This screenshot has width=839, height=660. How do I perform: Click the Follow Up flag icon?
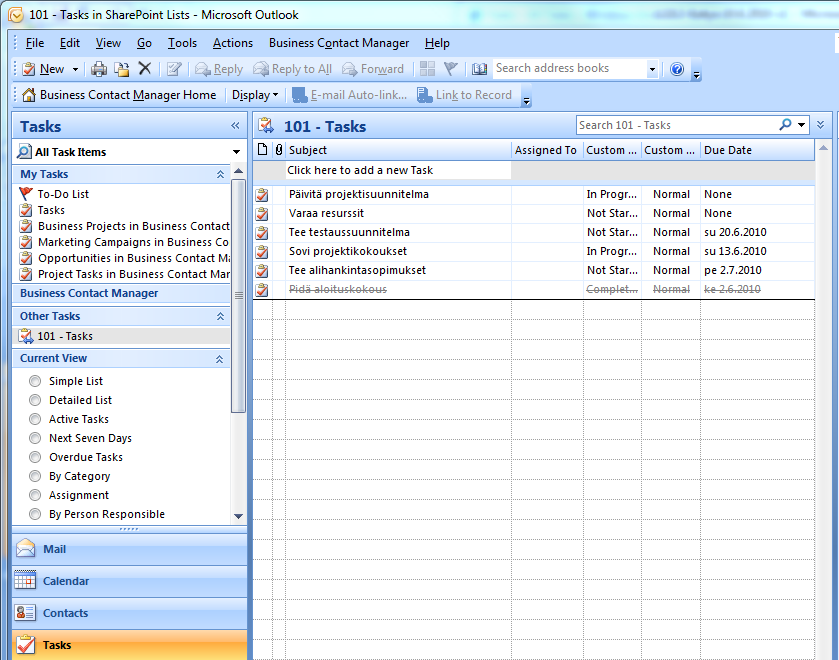point(451,69)
